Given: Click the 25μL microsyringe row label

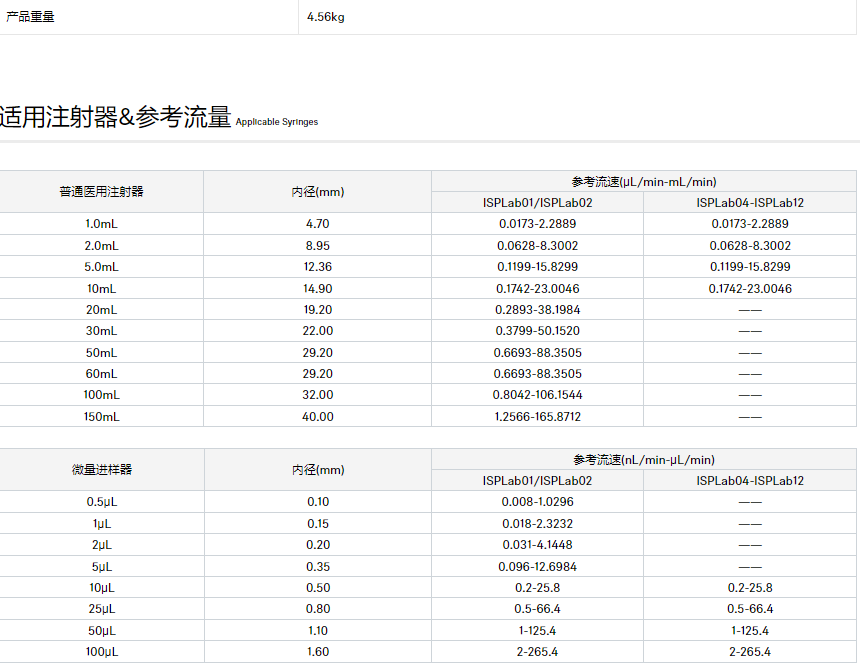Looking at the screenshot, I should click(x=101, y=609).
